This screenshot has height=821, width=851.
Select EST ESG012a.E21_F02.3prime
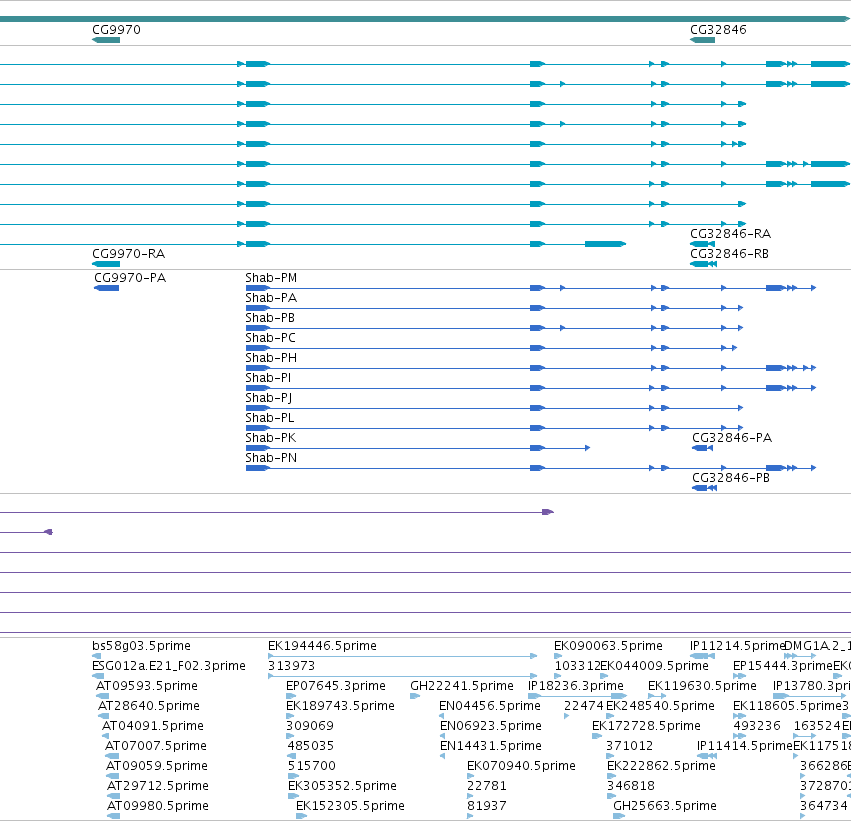pos(169,666)
